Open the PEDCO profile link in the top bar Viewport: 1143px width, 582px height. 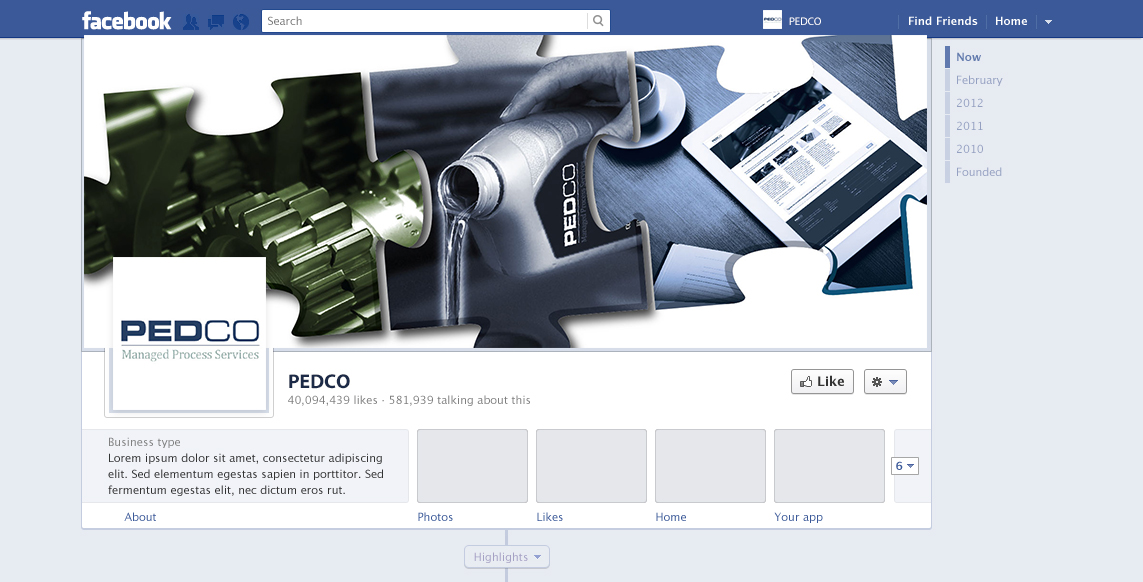805,21
